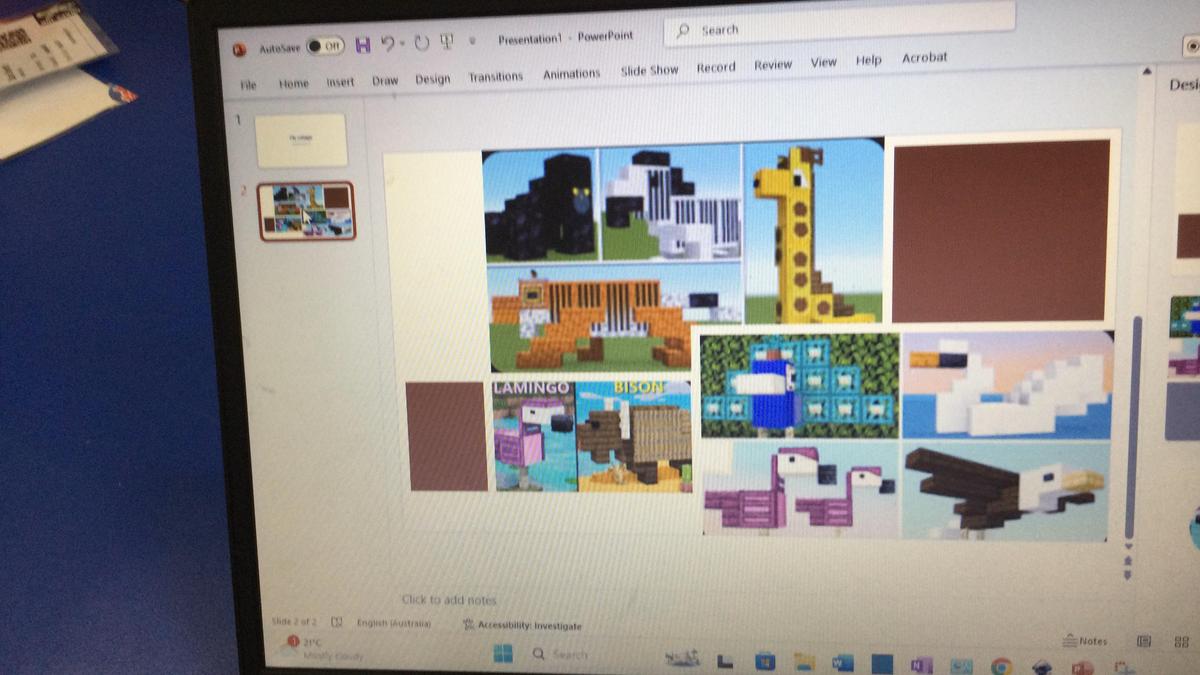1200x675 pixels.
Task: Click the 'Click to add notes' area
Action: point(449,600)
